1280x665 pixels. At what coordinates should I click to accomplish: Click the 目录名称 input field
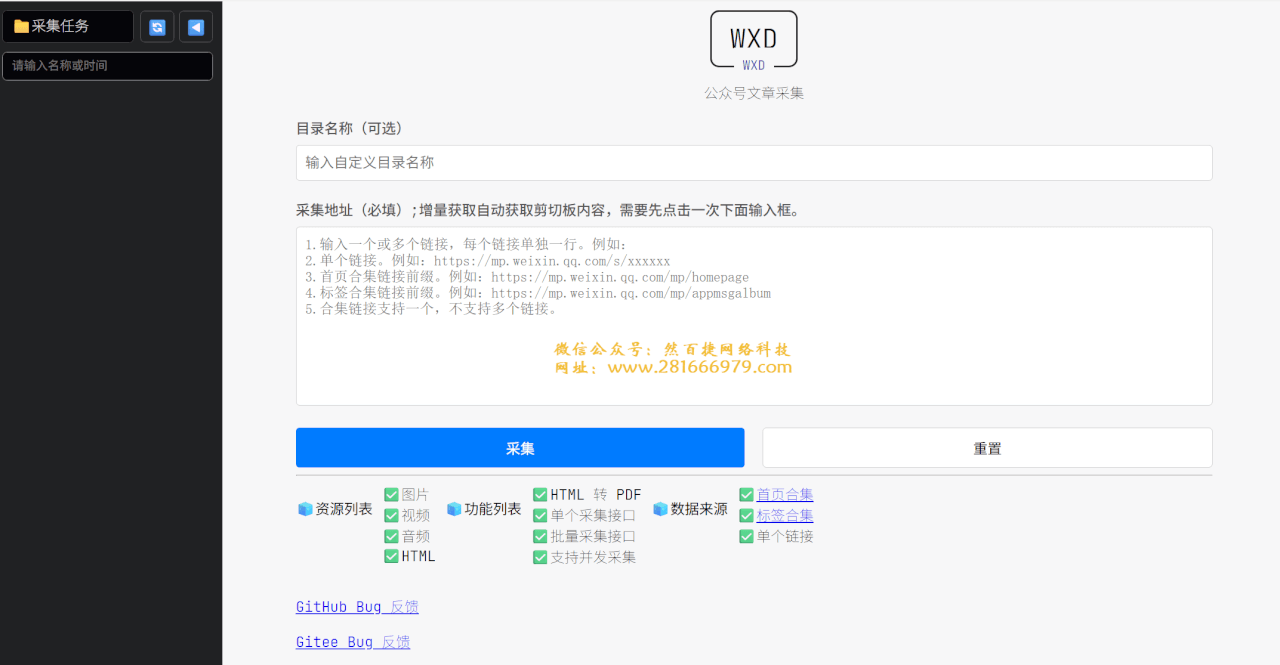(x=754, y=162)
